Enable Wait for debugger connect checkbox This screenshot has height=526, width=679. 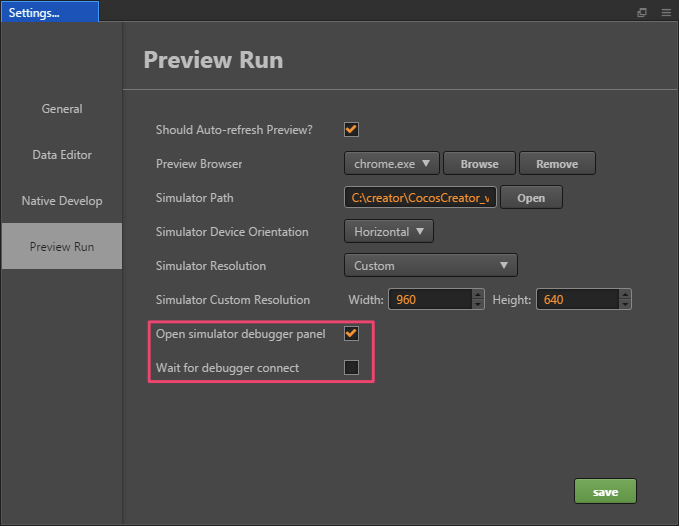(x=351, y=367)
